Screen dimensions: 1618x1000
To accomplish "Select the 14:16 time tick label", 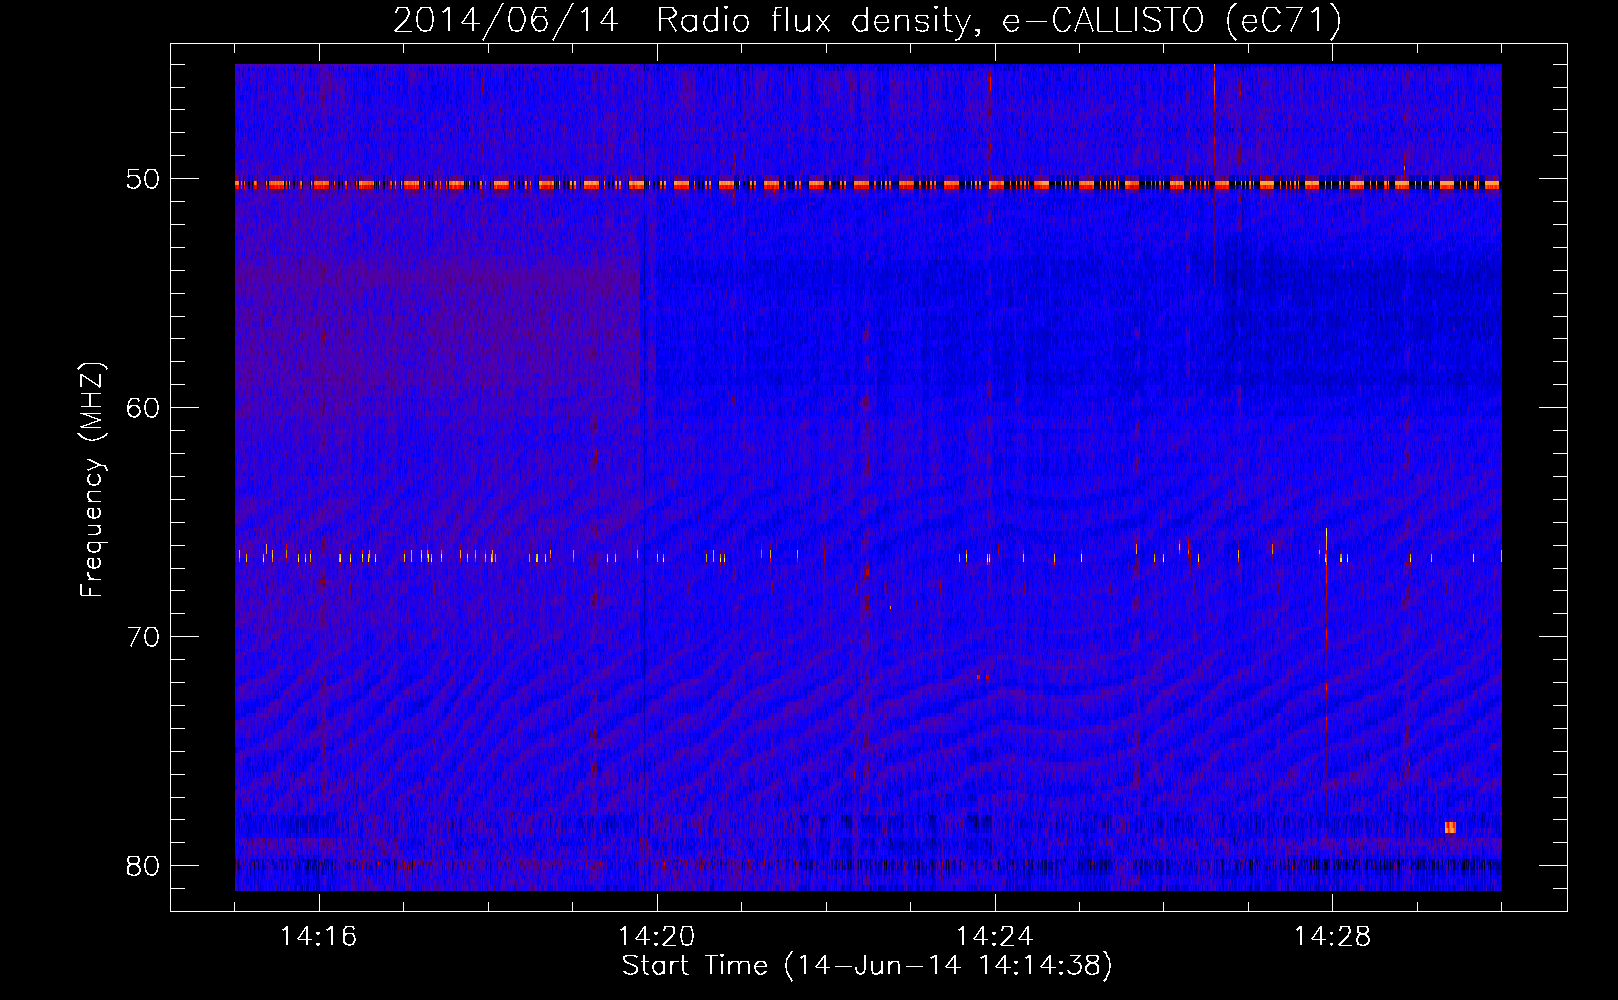I will [318, 937].
